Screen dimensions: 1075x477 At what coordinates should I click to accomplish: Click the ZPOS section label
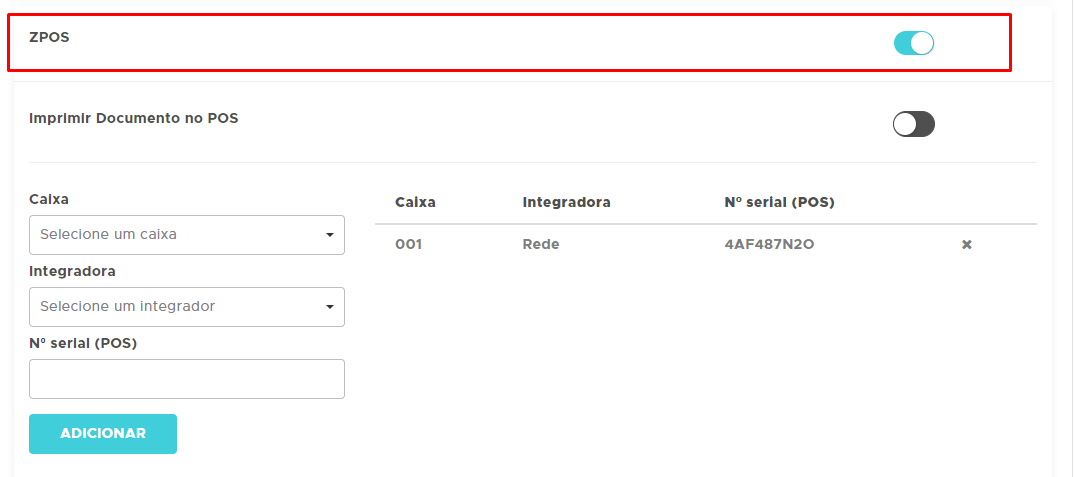pos(49,37)
